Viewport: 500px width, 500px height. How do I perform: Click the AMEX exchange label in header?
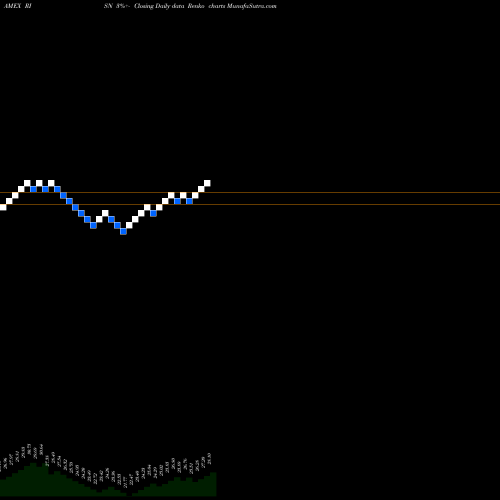coord(13,6)
